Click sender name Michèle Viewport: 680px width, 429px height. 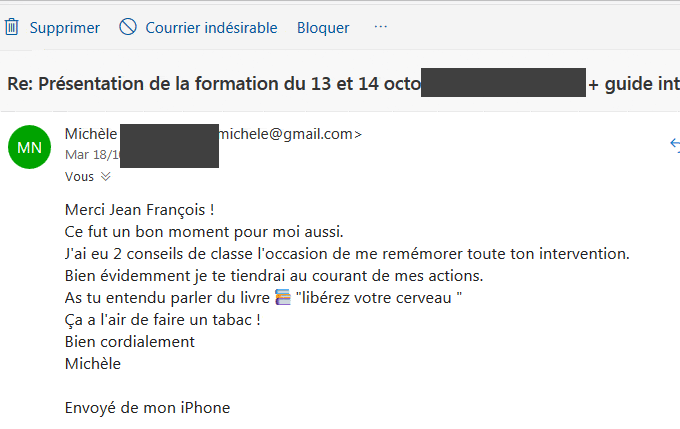point(91,134)
